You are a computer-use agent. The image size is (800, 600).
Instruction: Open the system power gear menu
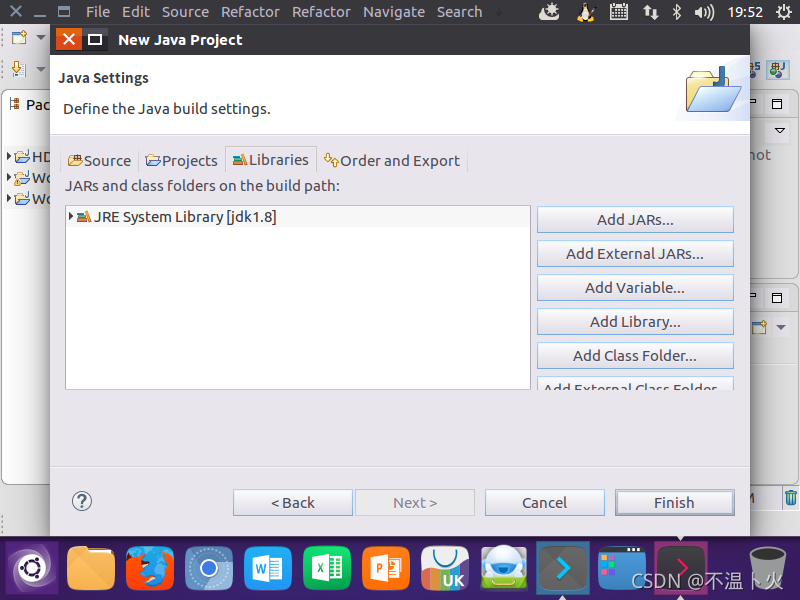click(x=784, y=12)
